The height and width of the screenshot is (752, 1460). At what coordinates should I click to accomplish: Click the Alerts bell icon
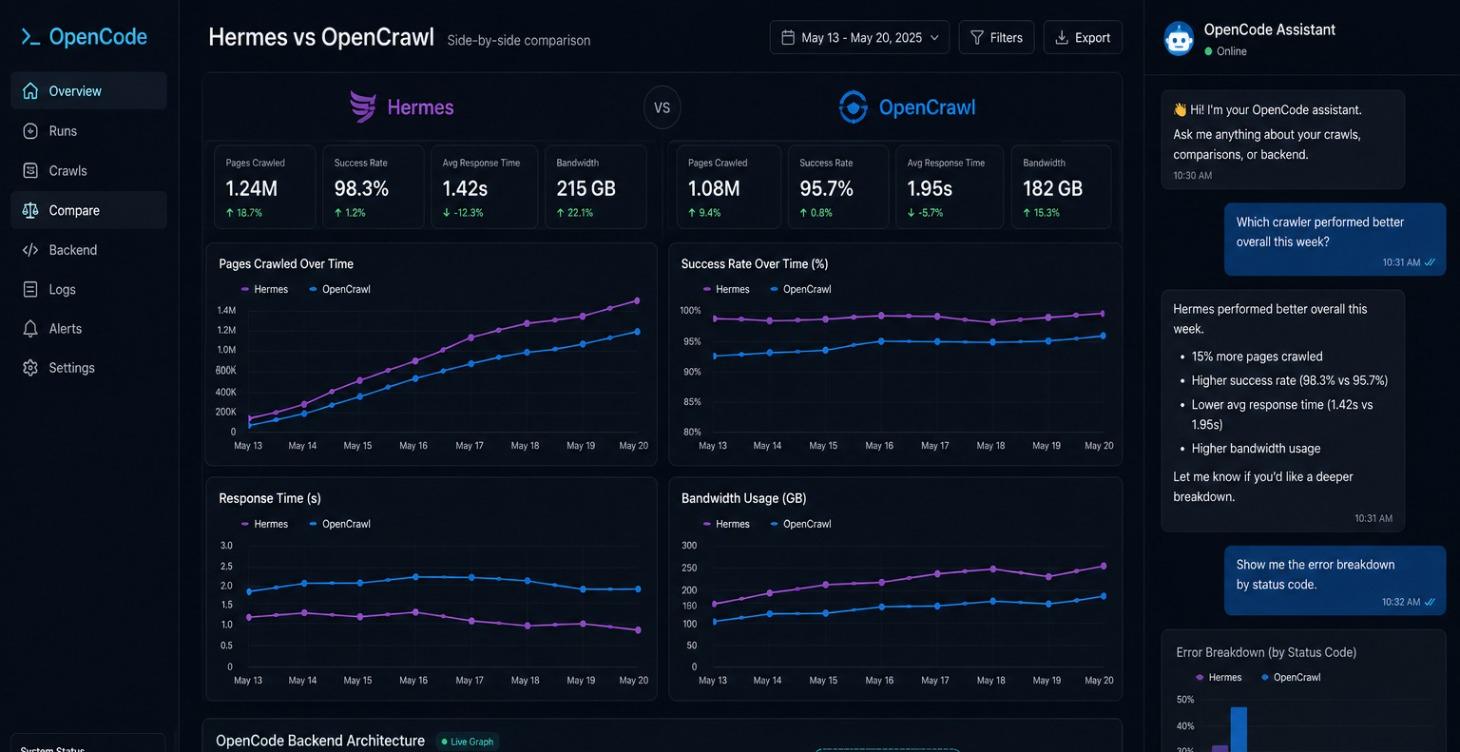[x=30, y=328]
